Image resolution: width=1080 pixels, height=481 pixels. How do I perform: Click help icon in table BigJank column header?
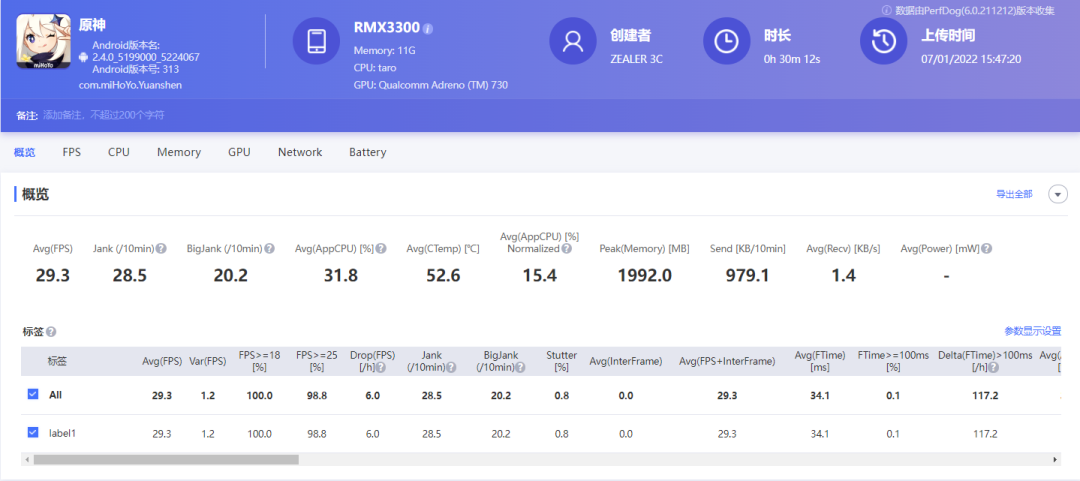pyautogui.click(x=520, y=368)
